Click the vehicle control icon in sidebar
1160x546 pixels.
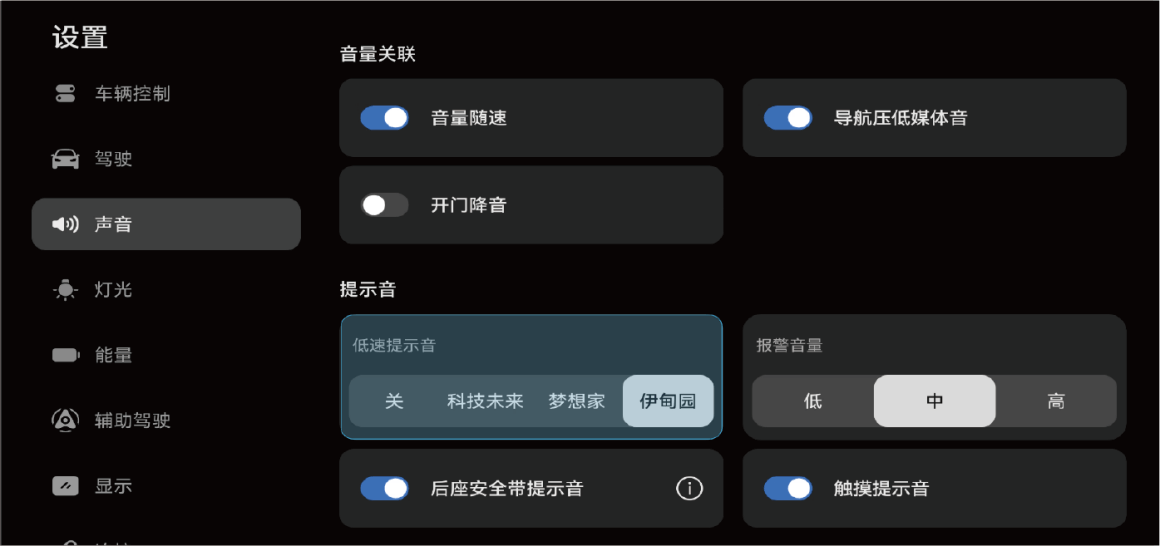click(65, 94)
